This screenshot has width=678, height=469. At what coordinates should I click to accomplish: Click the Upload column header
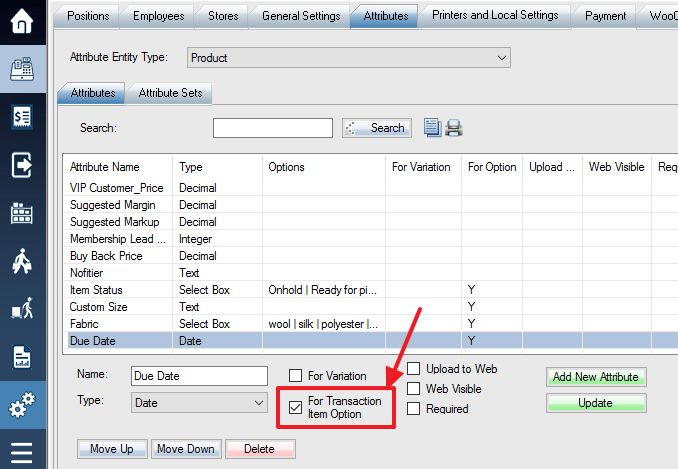pyautogui.click(x=552, y=167)
